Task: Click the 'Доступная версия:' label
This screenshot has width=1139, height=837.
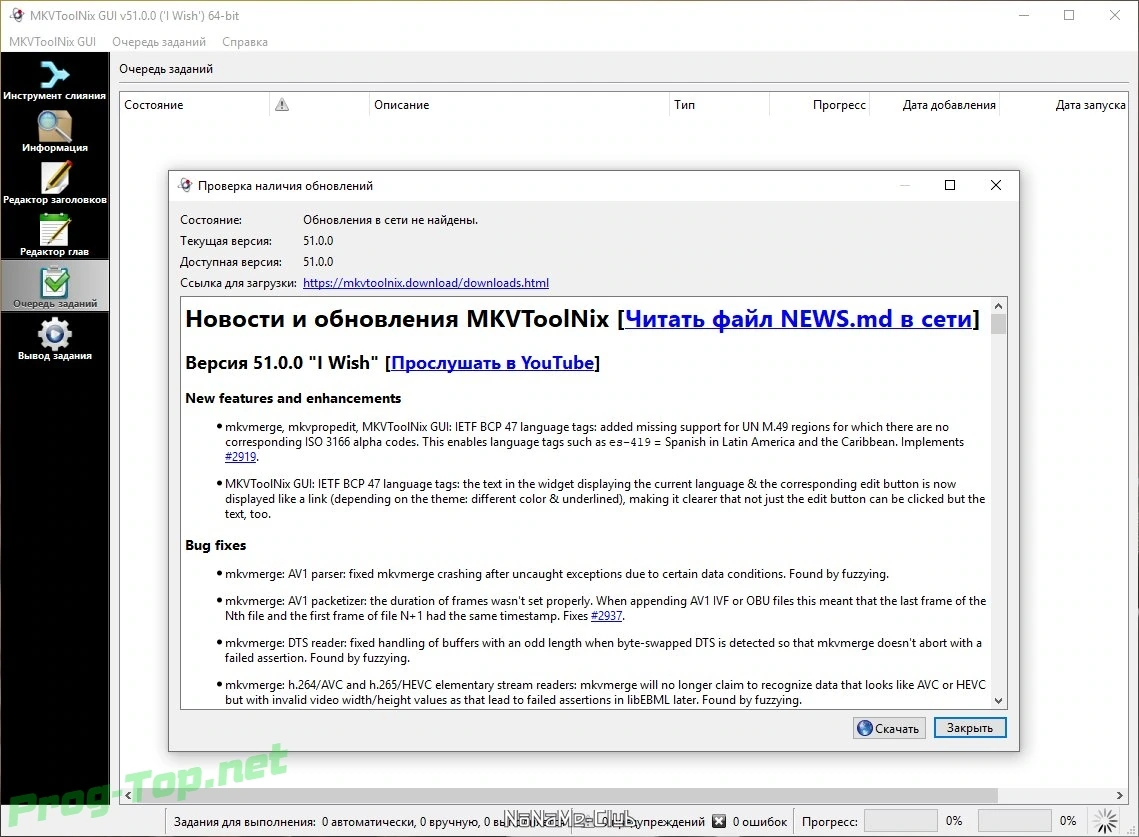Action: coord(231,262)
